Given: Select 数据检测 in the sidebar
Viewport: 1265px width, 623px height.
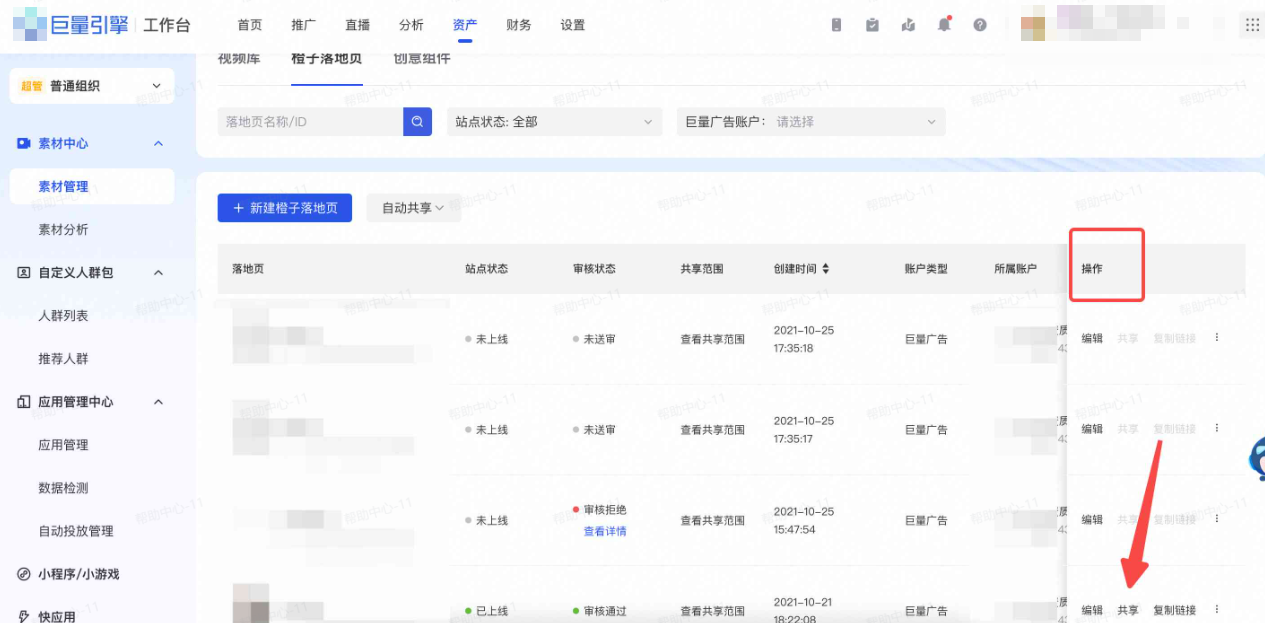Looking at the screenshot, I should pos(63,488).
